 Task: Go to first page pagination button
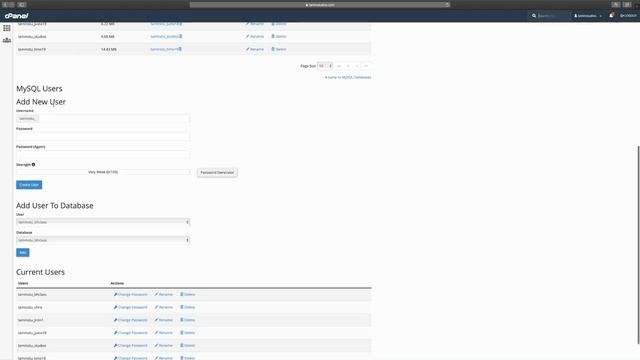pyautogui.click(x=339, y=66)
